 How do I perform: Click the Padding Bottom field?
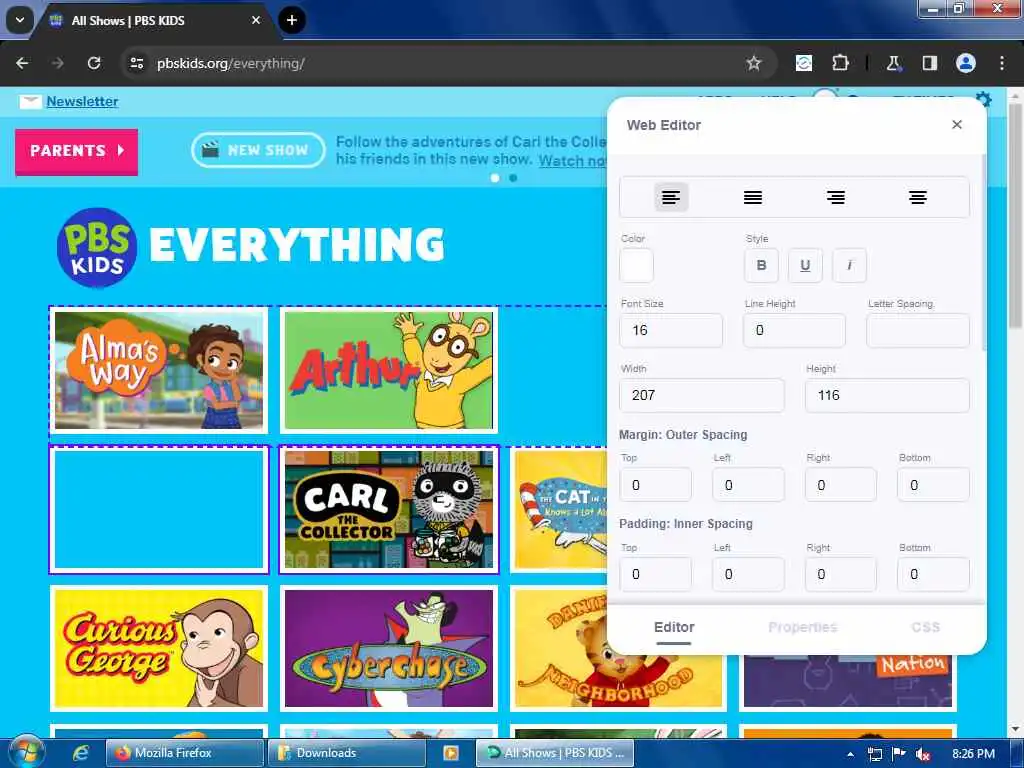(x=933, y=574)
